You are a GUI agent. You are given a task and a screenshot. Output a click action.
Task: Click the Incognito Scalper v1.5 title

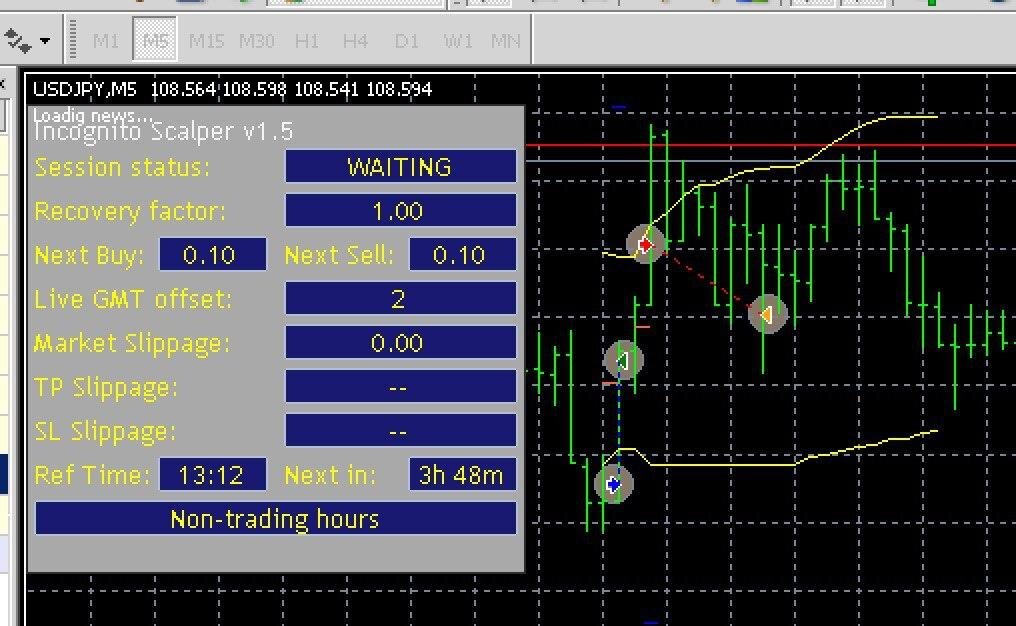(x=163, y=132)
